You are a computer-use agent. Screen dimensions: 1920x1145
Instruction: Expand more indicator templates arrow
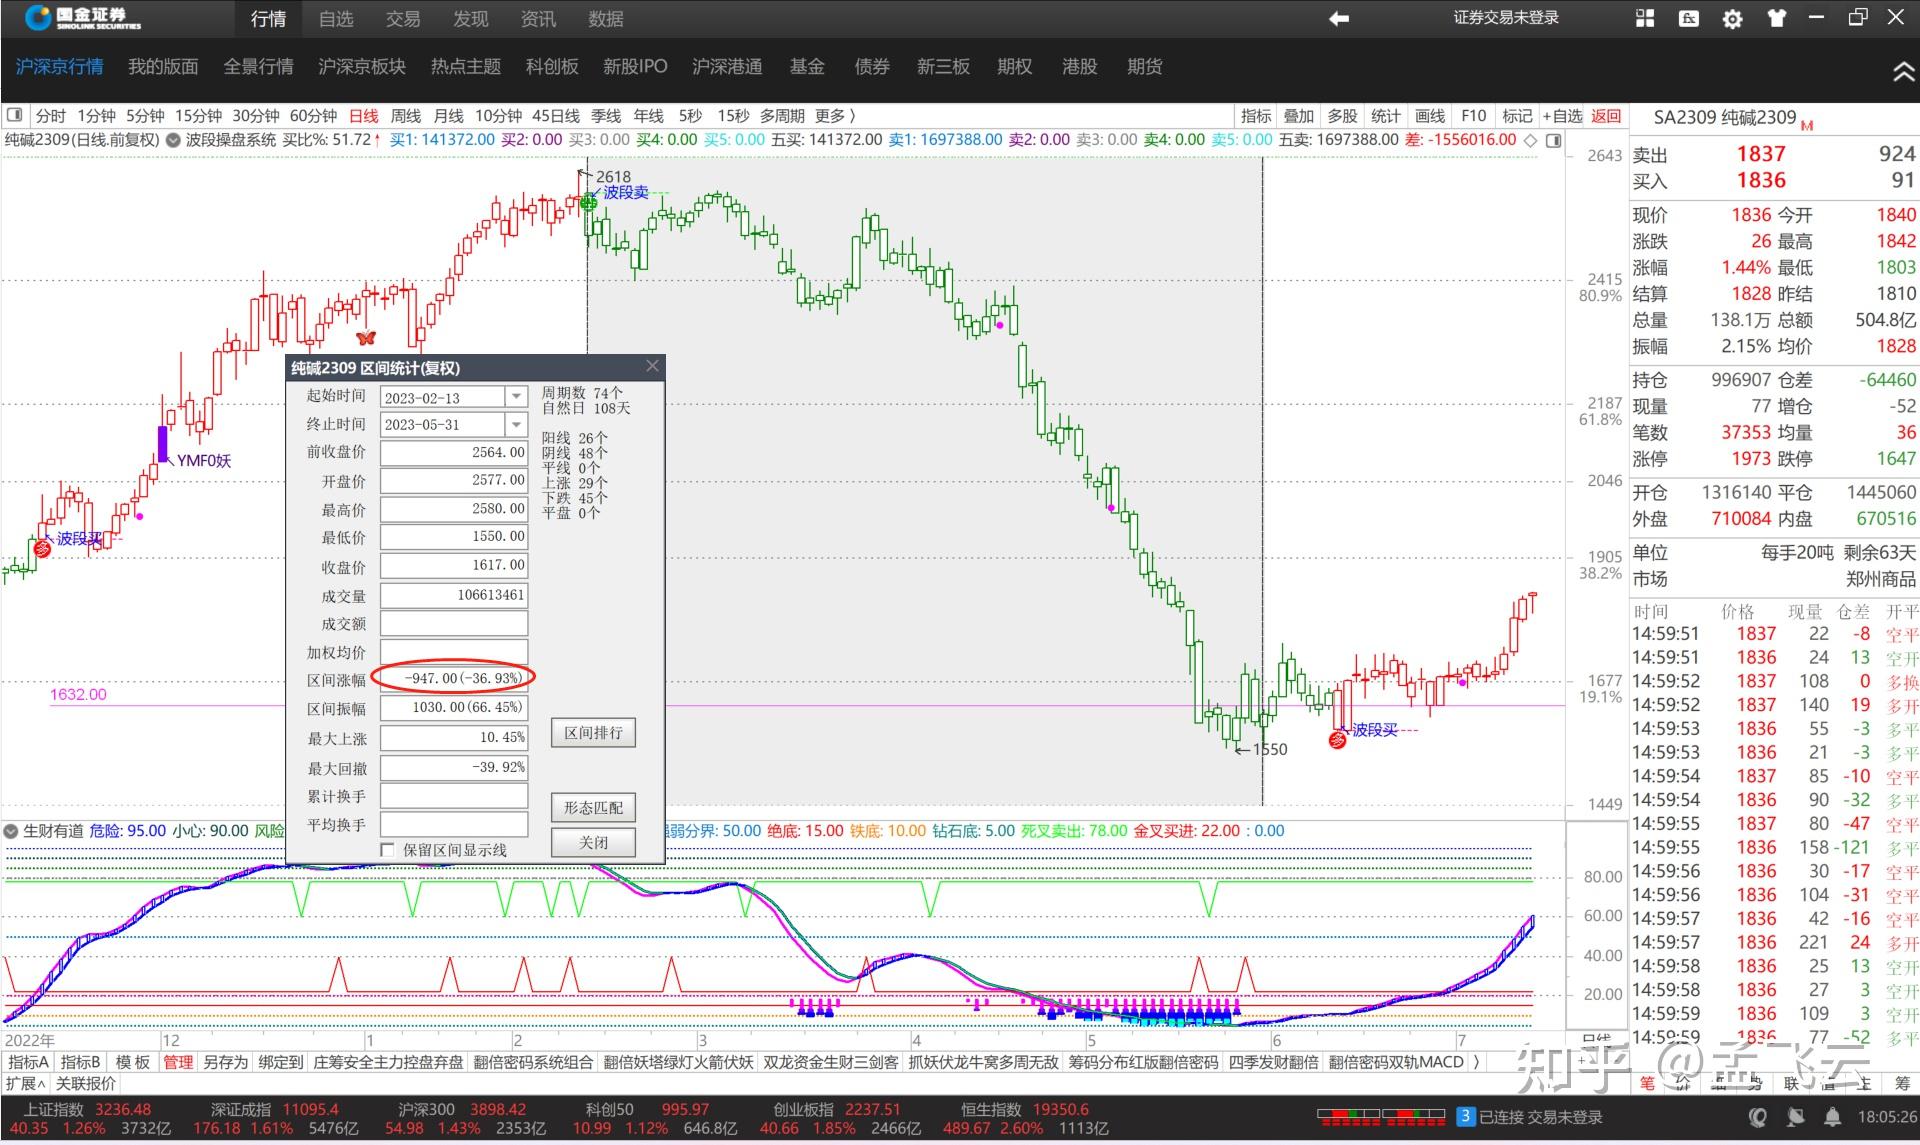tap(1477, 1062)
